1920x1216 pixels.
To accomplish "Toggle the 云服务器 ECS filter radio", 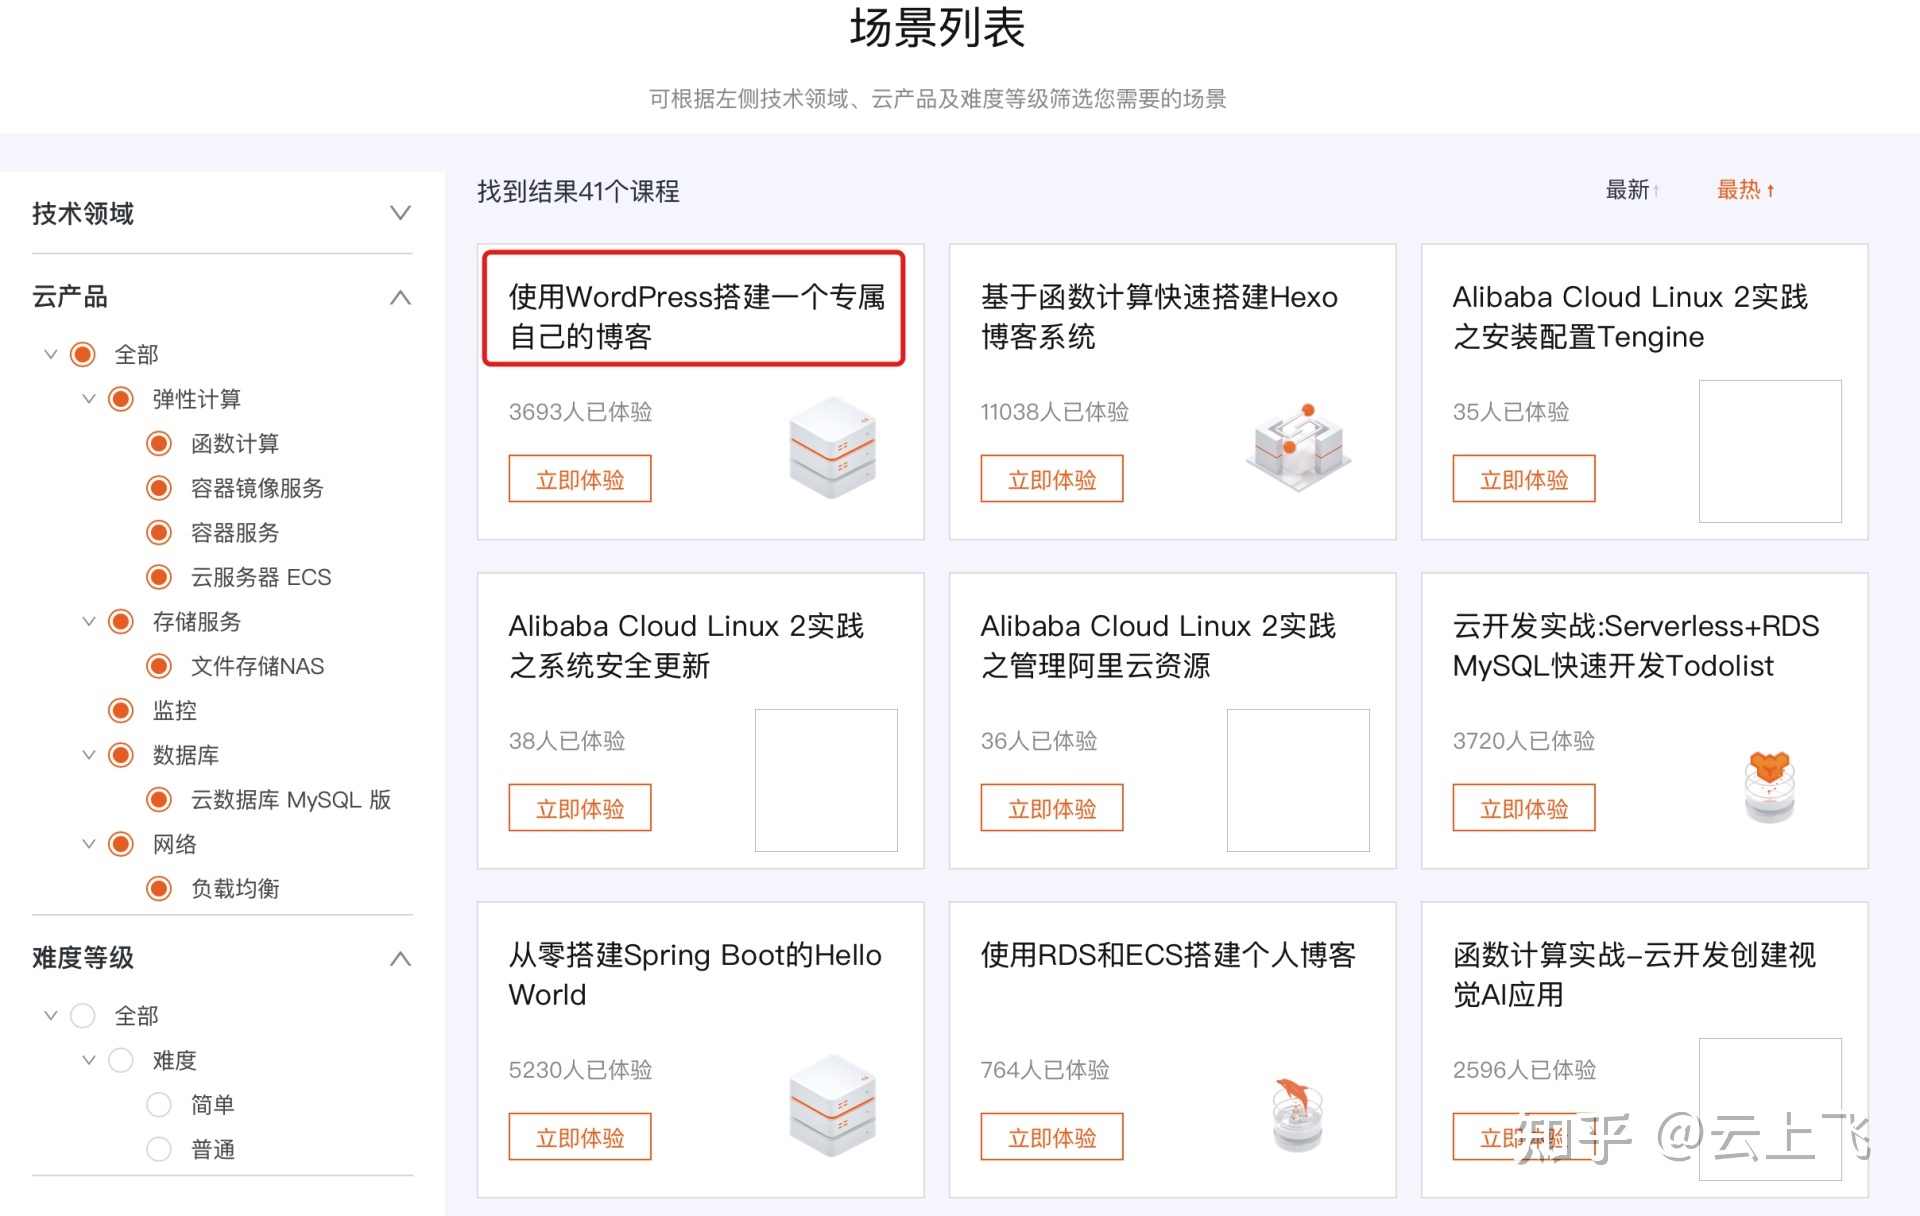I will pos(159,577).
